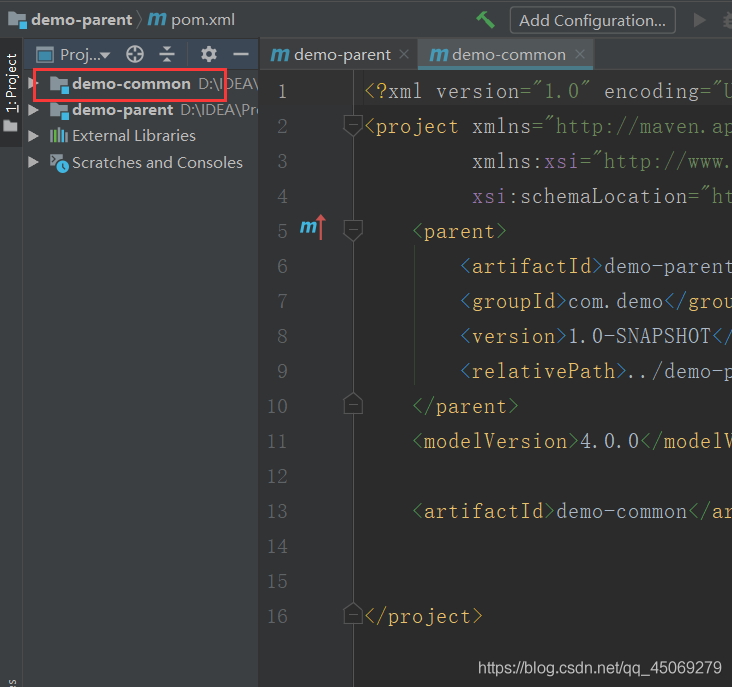This screenshot has width=732, height=687.
Task: Expand the demo-parent module tree arrow
Action: (34, 110)
